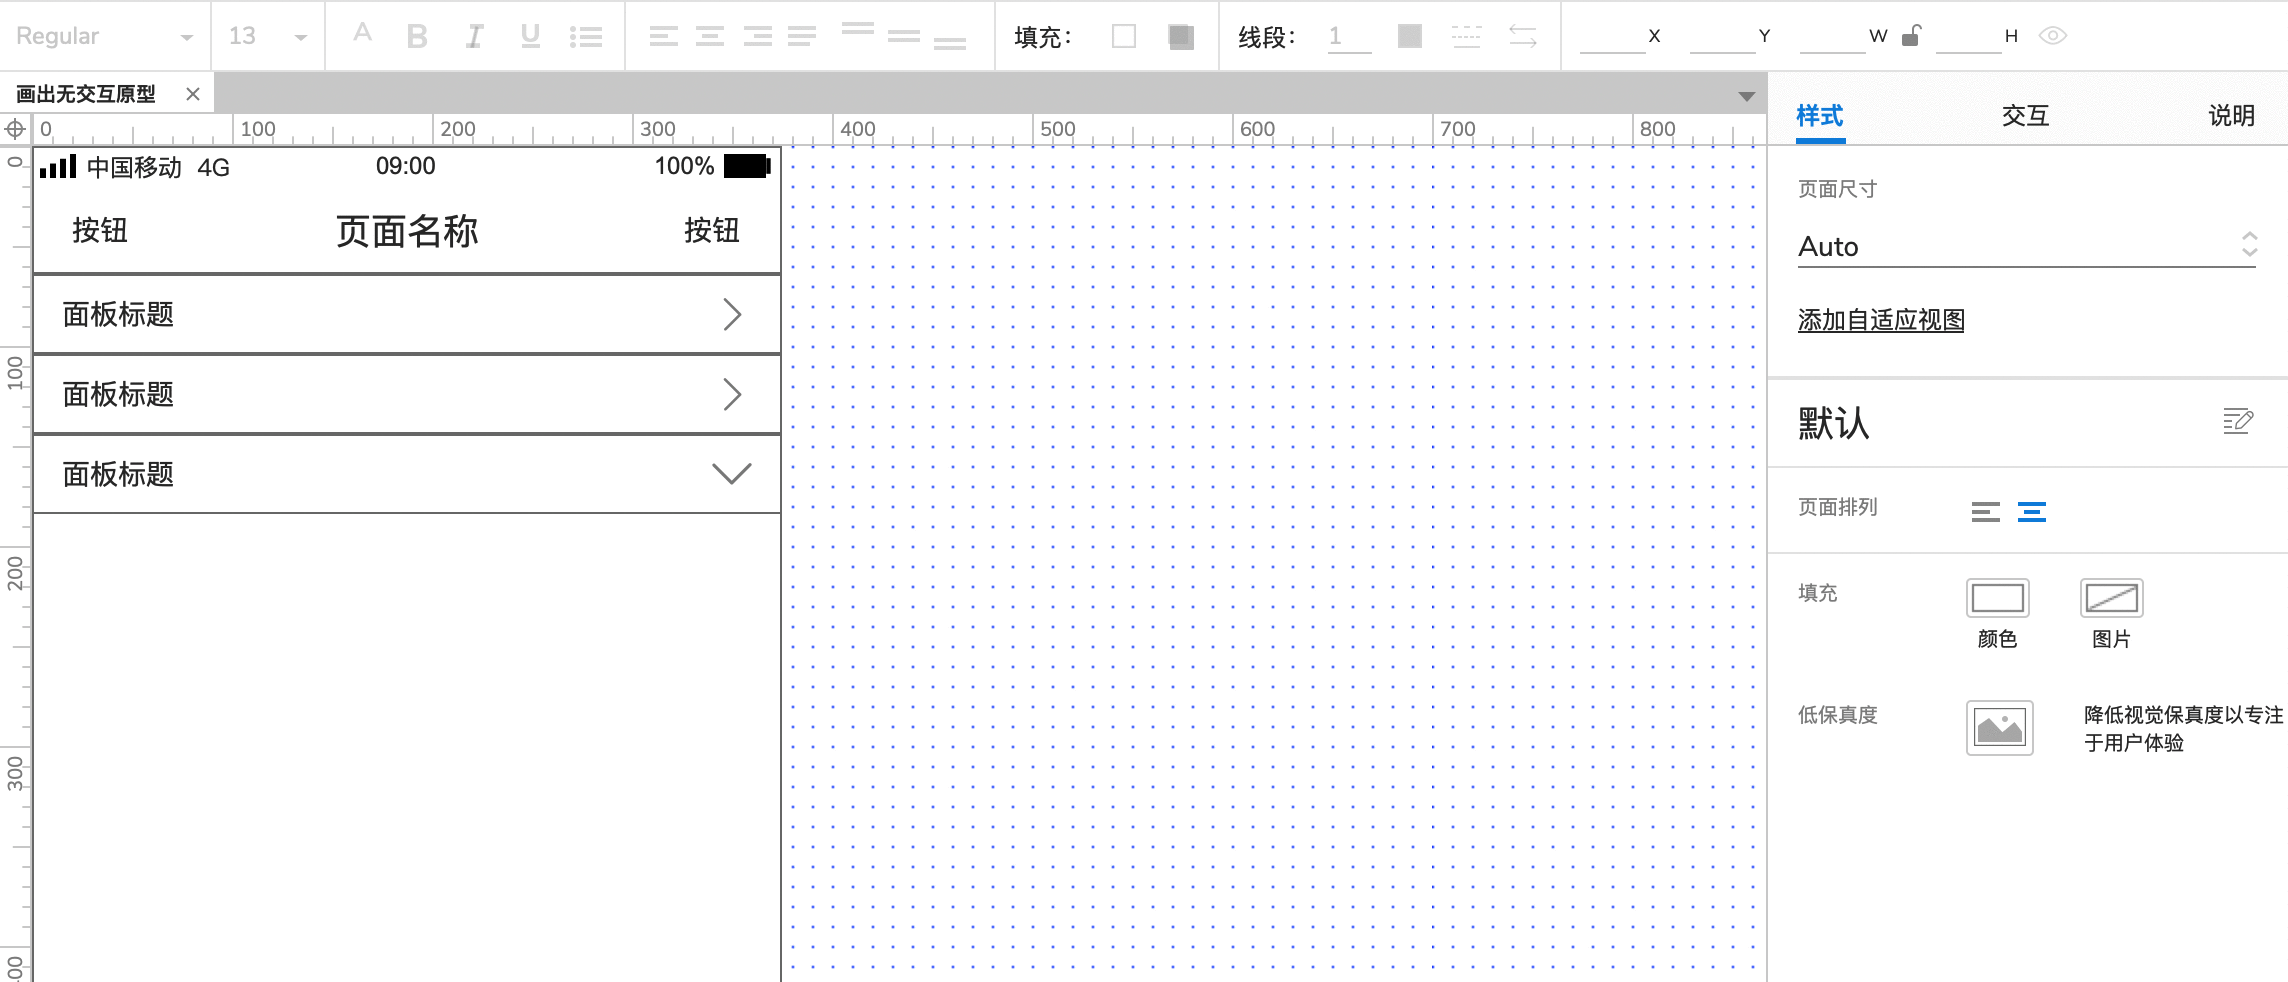Select center text alignment

point(710,35)
